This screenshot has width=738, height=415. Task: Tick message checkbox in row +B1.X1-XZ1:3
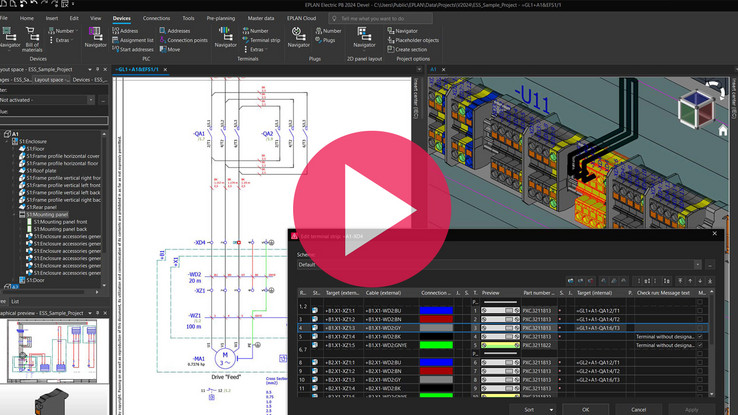[x=700, y=328]
